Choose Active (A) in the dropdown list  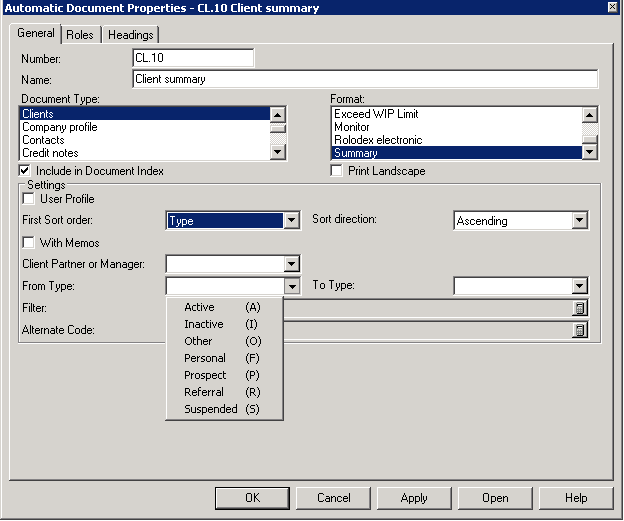point(223,307)
